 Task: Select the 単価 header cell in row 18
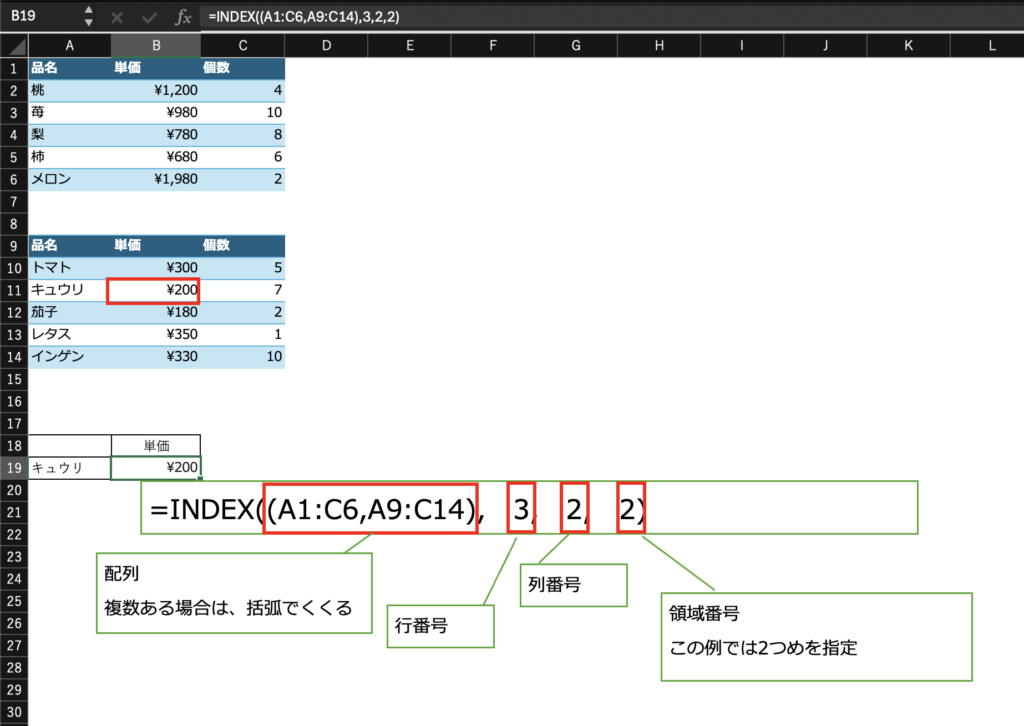155,445
